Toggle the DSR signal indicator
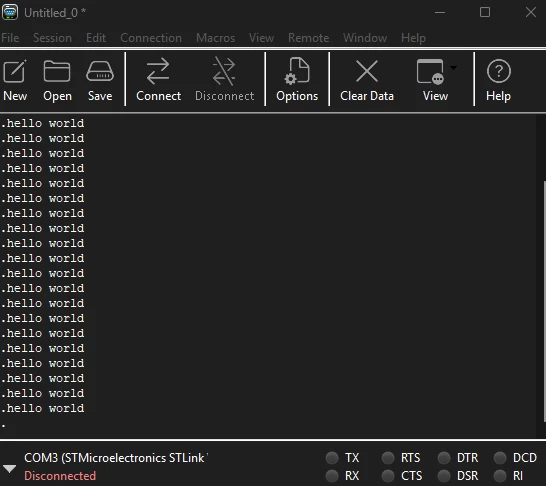 click(444, 476)
